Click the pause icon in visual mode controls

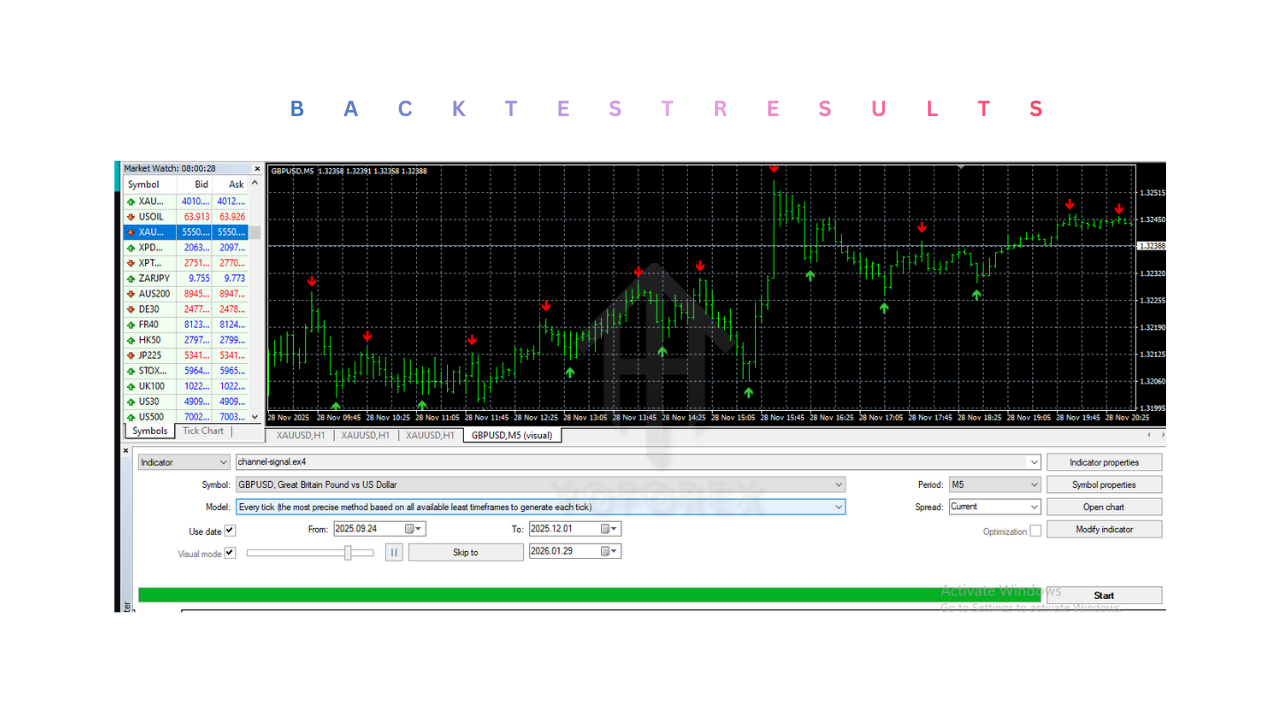[x=393, y=551]
